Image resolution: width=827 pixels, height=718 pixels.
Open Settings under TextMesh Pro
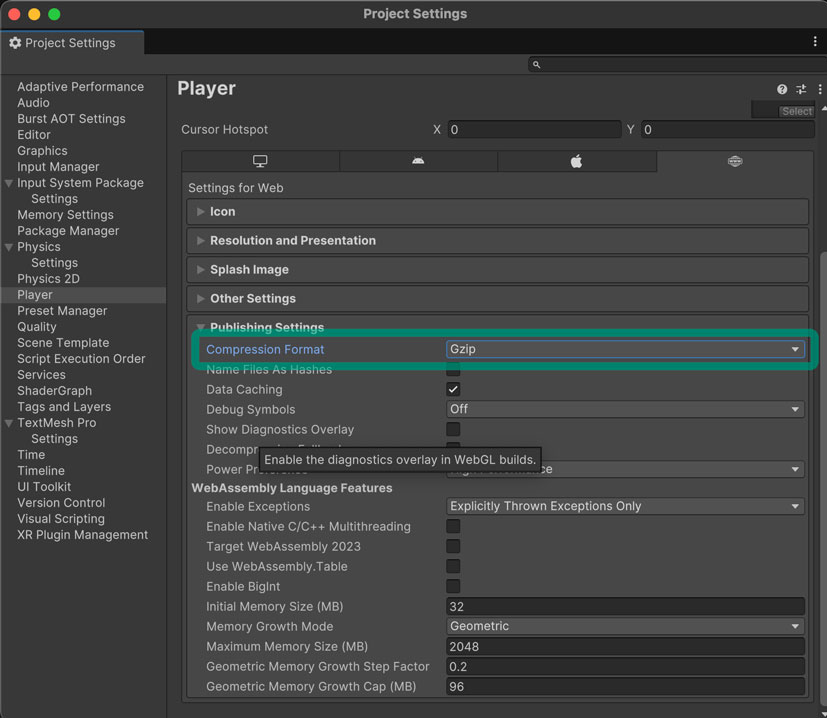coord(54,439)
